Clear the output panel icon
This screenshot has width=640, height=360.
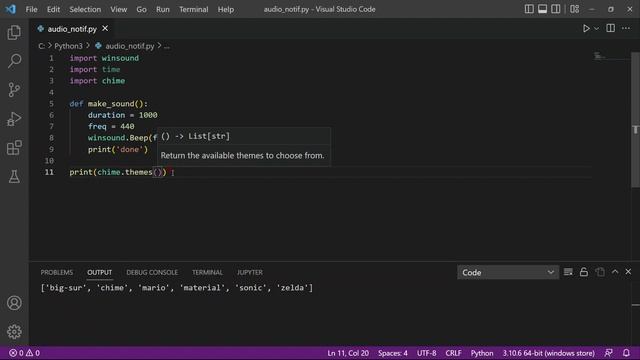(568, 272)
